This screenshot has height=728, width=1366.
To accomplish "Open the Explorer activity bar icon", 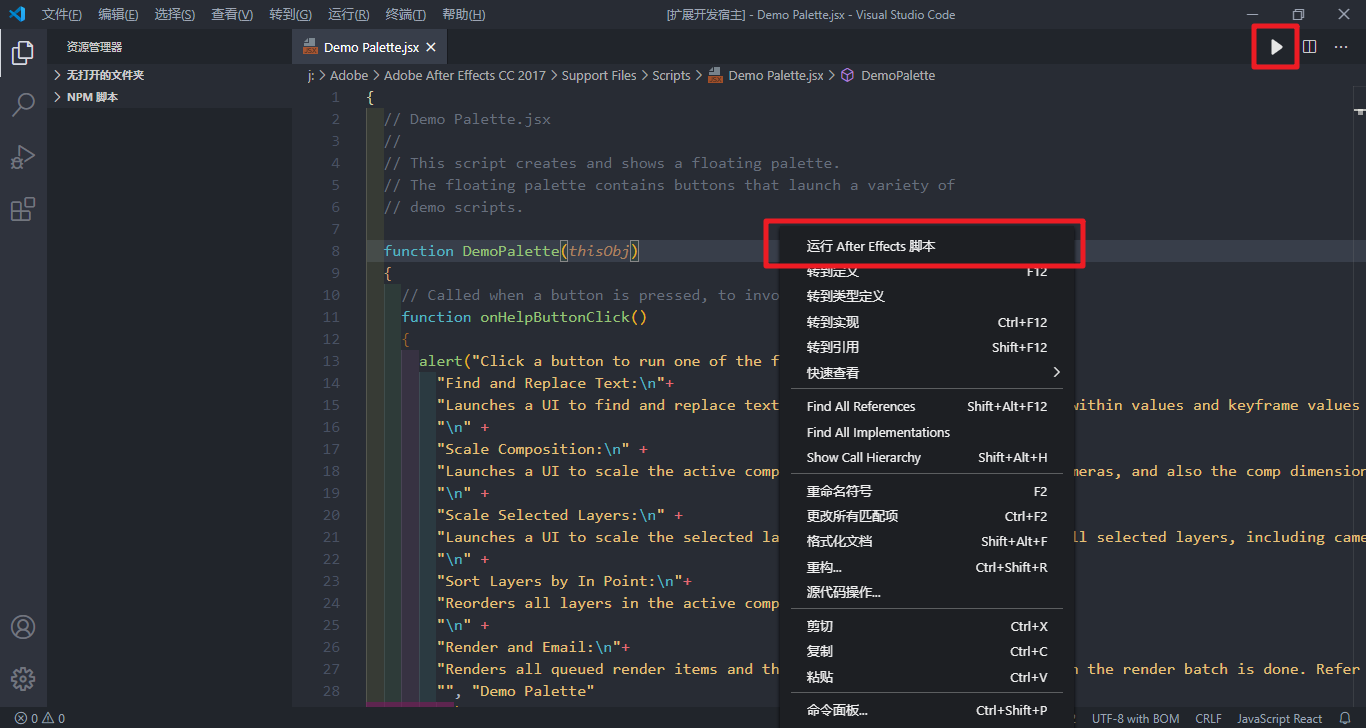I will (x=23, y=53).
